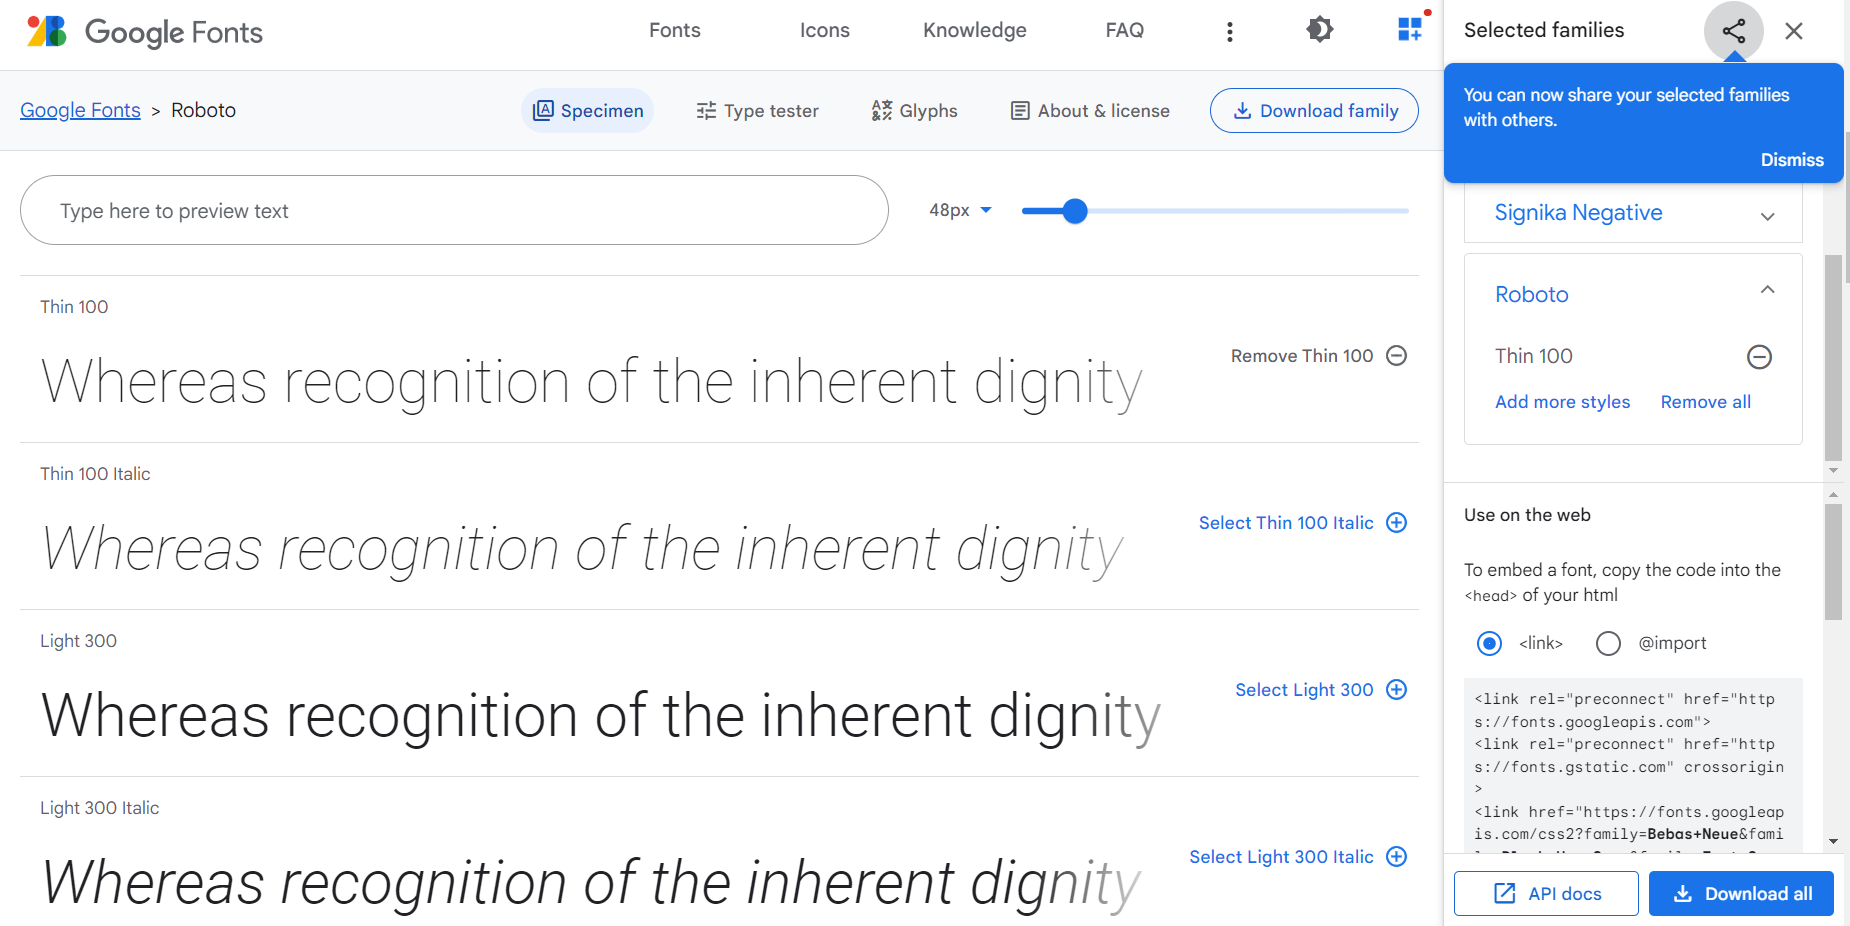The image size is (1850, 926).
Task: Click plus icon for Light 300 Italic
Action: pos(1397,857)
